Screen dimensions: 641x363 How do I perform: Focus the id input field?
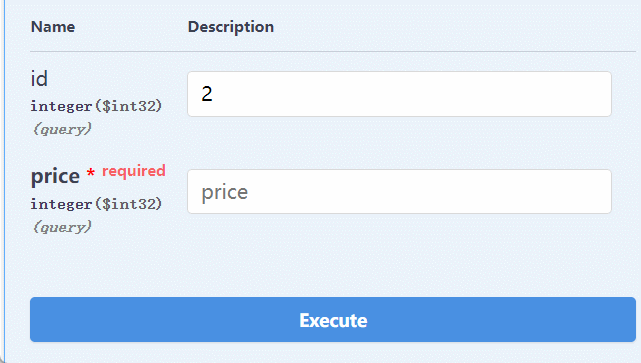399,94
